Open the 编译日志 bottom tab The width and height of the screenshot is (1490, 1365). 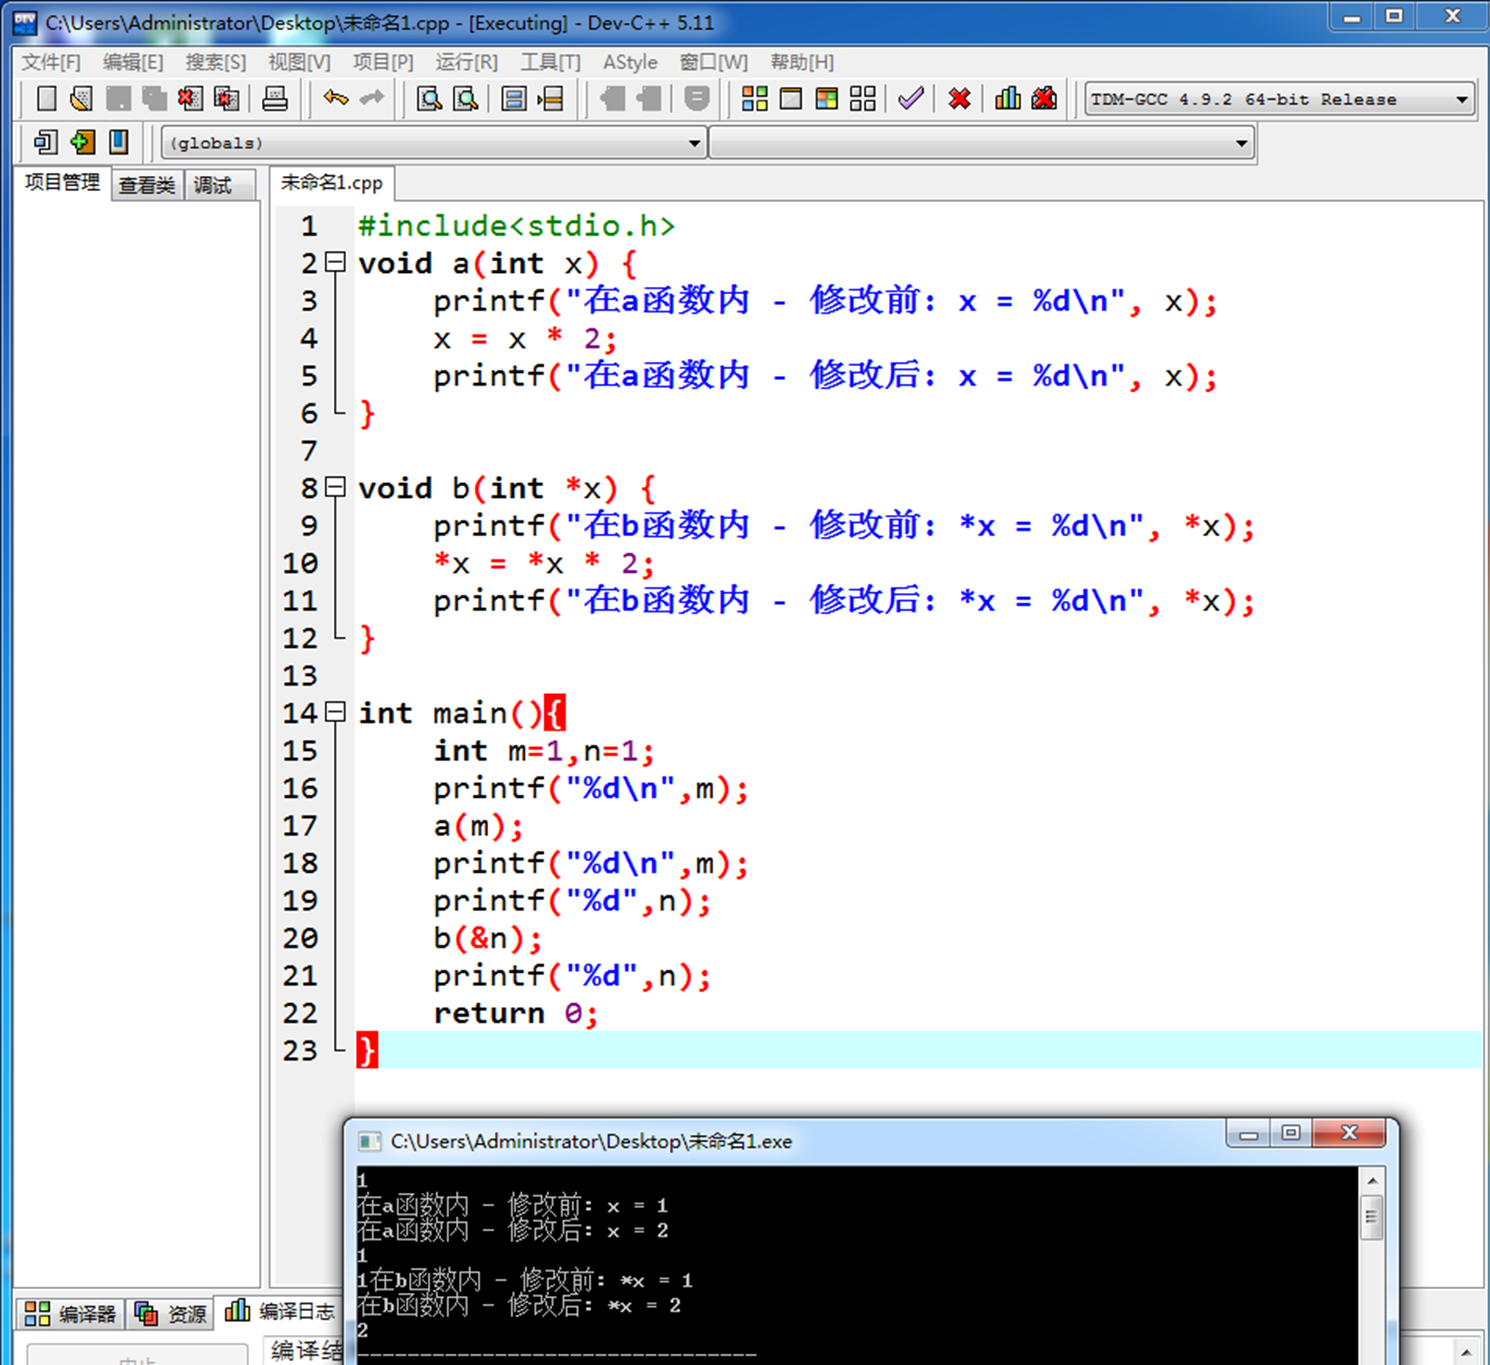point(279,1311)
